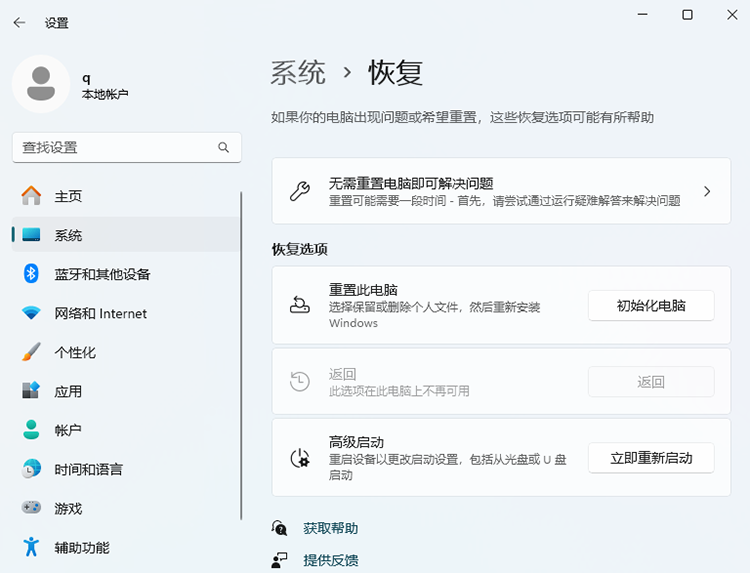Click the 恢复选项 heading

point(299,249)
